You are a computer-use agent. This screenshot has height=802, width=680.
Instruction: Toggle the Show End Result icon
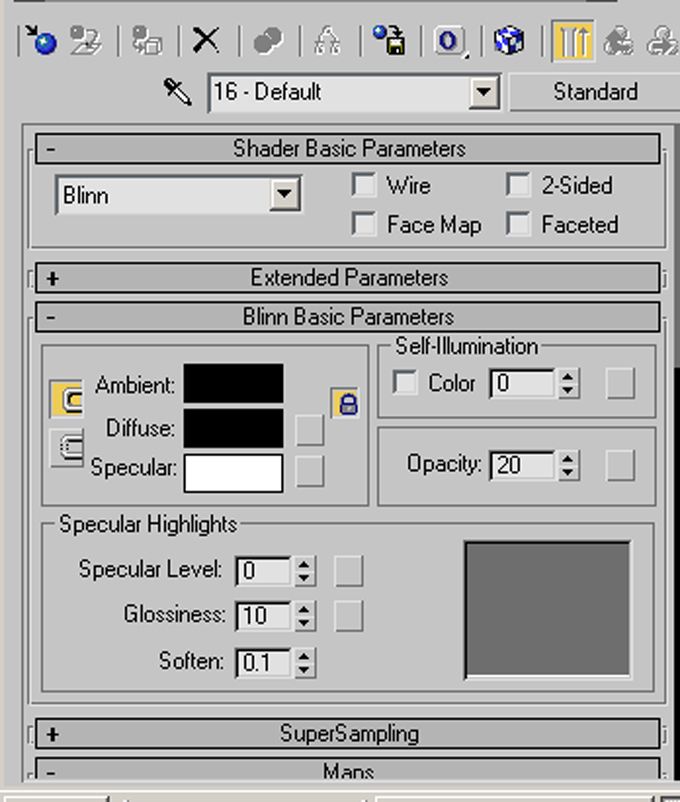click(x=572, y=41)
